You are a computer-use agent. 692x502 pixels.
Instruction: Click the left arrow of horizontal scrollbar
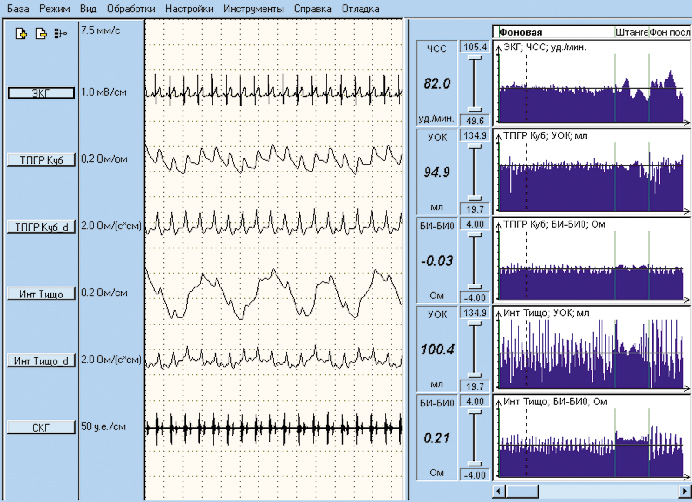point(500,492)
